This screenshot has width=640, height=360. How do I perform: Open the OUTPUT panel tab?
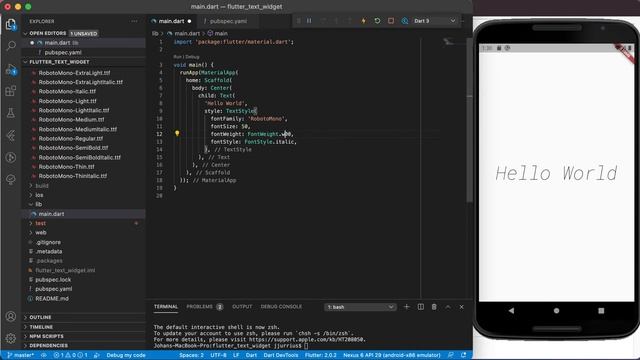coord(242,307)
